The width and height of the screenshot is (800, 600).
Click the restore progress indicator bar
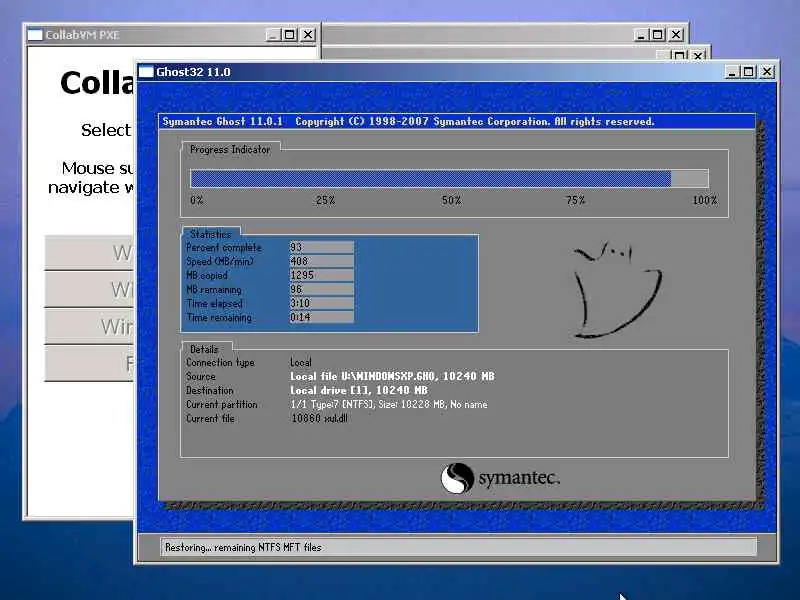[x=449, y=179]
